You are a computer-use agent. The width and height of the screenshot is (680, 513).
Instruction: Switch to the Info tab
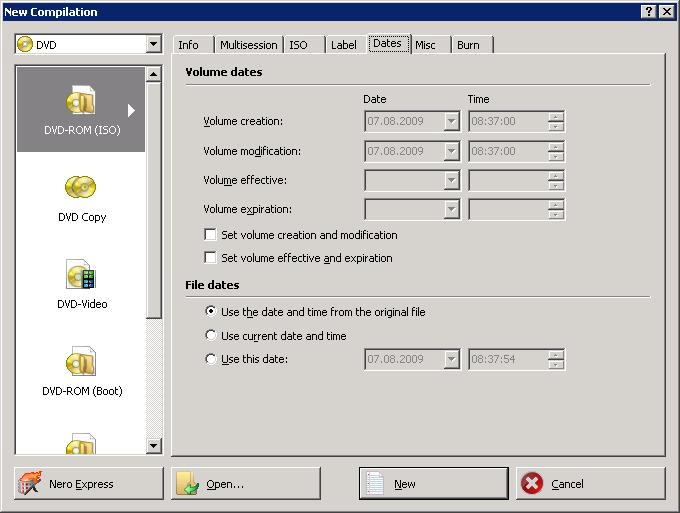pos(193,45)
